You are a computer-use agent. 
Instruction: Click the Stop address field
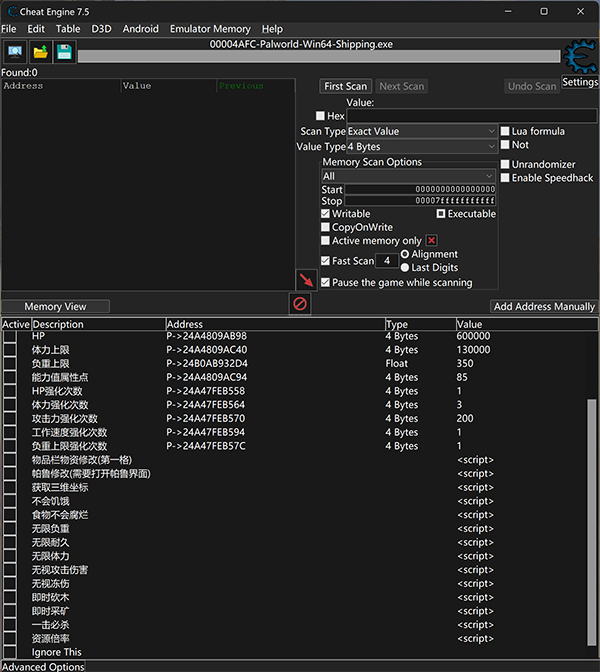coord(420,201)
